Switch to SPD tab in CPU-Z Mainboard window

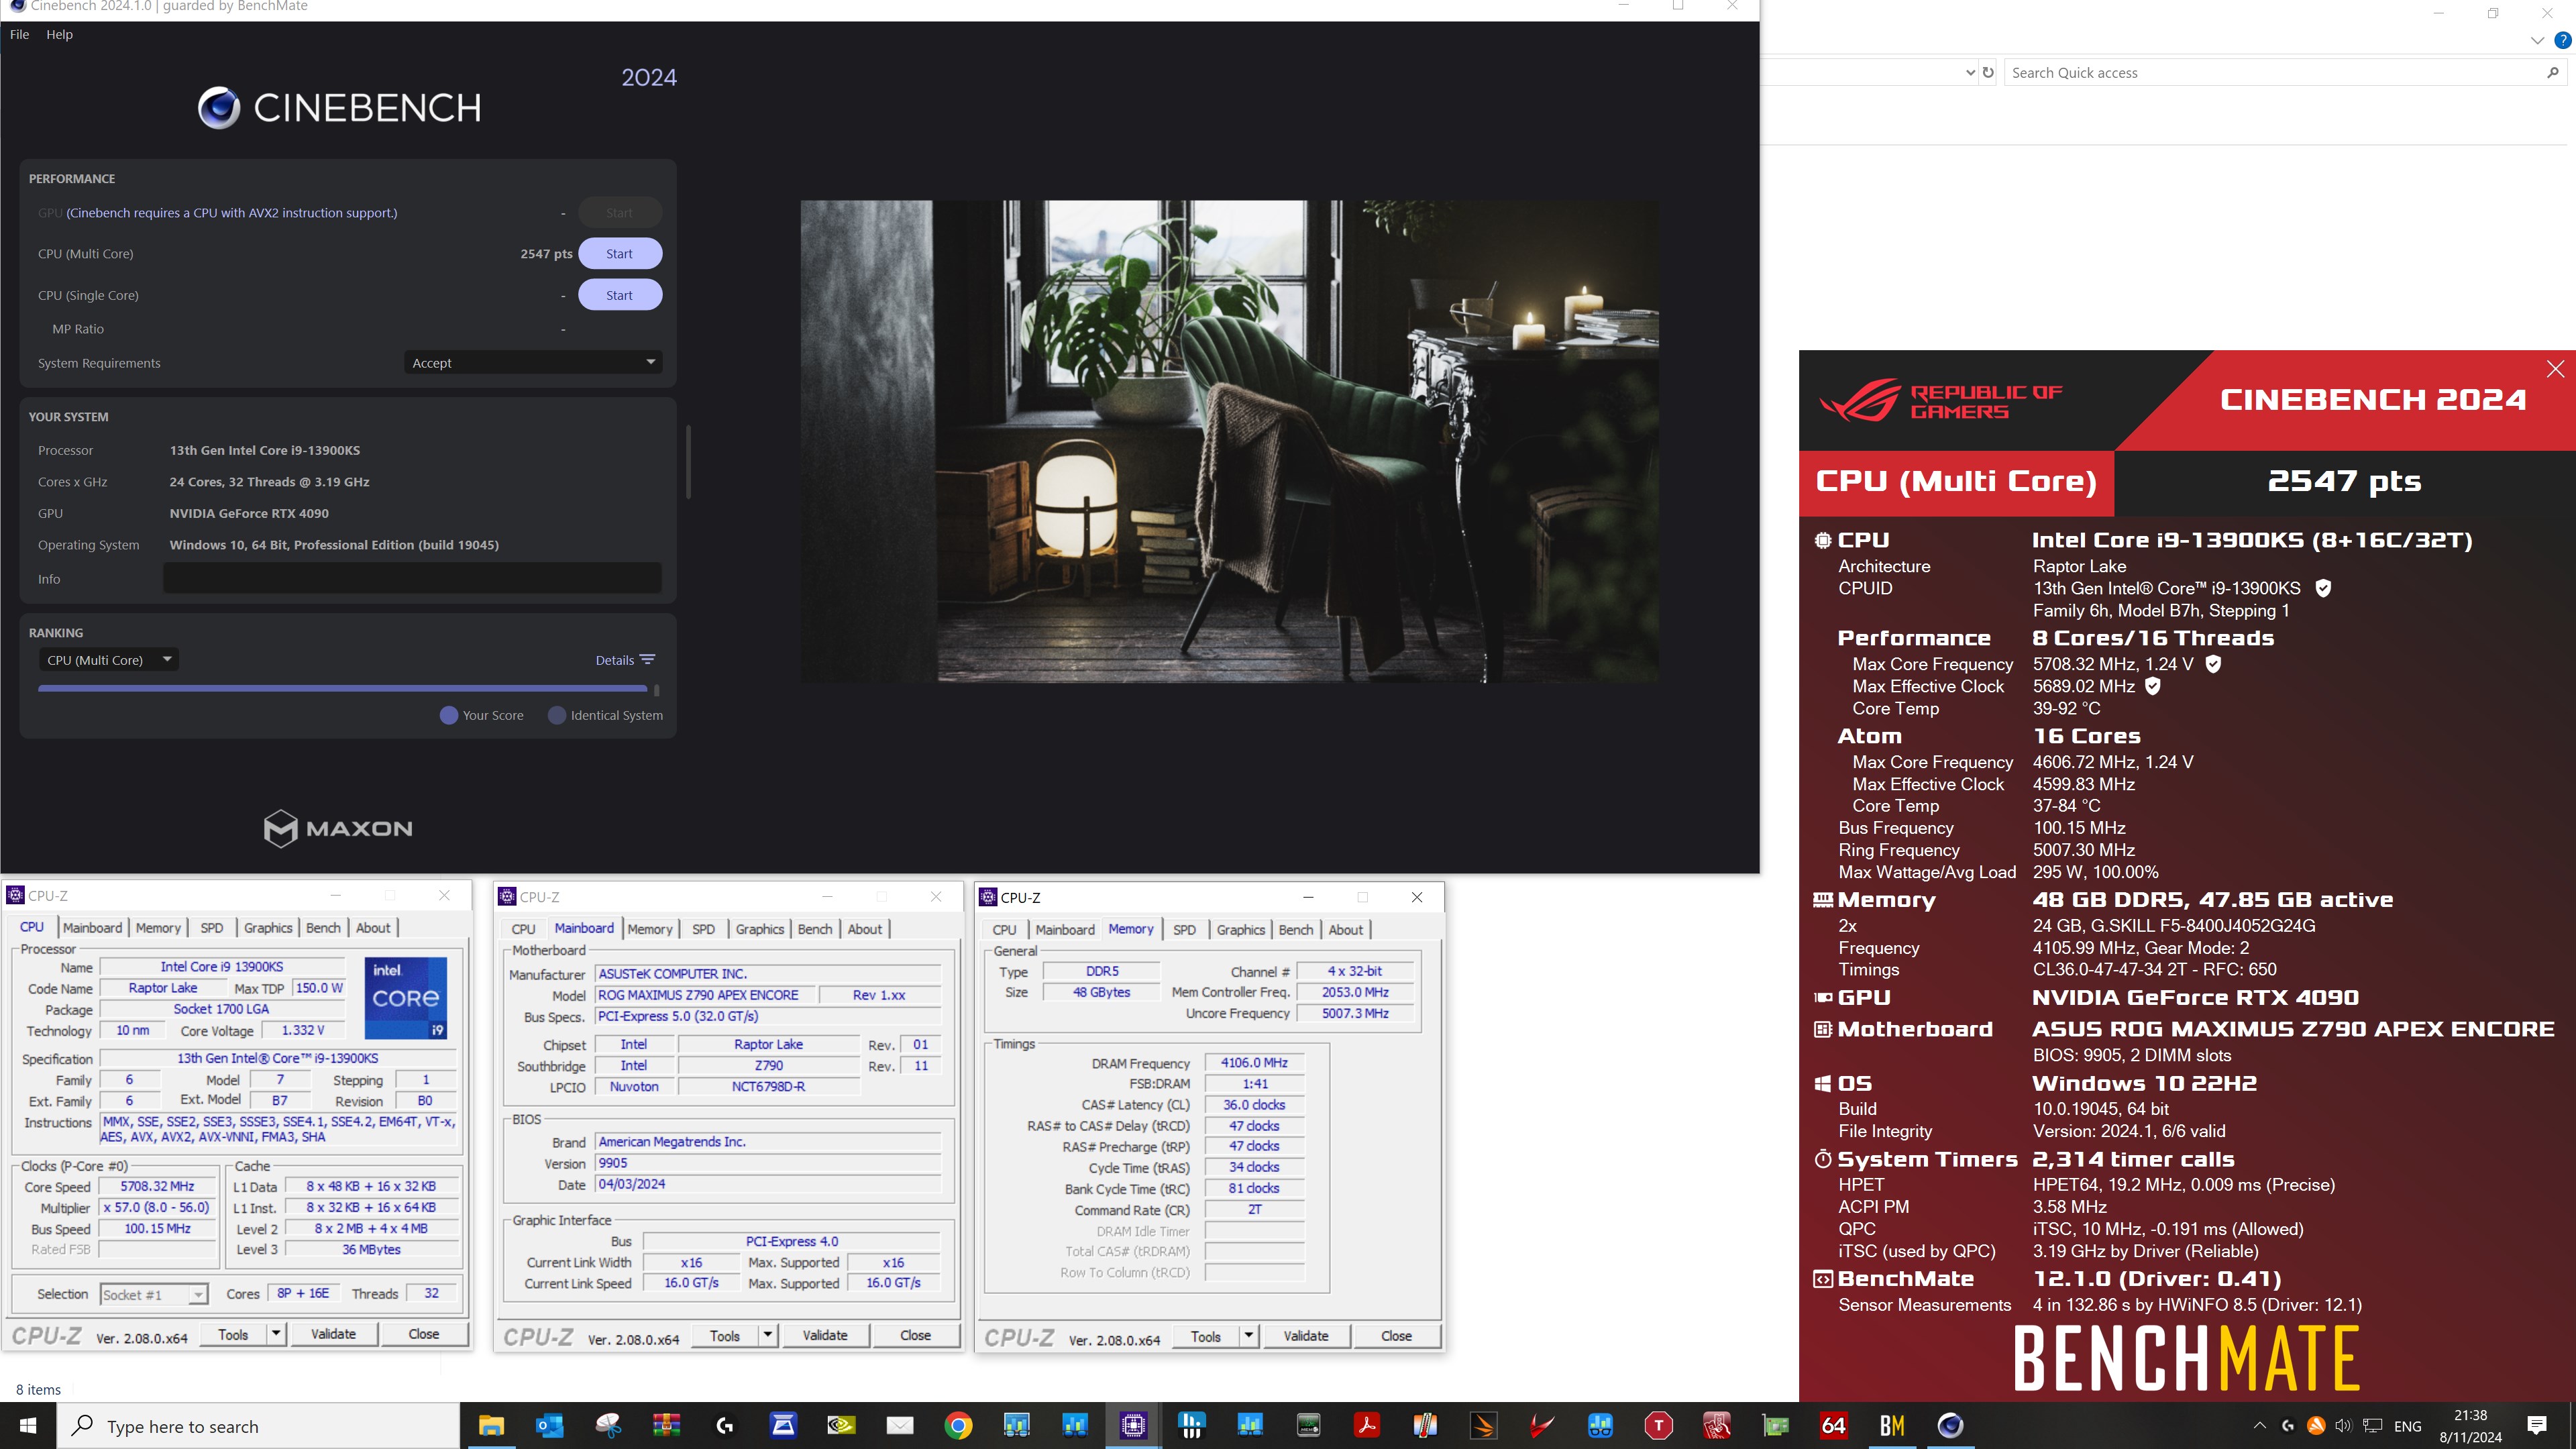pyautogui.click(x=703, y=929)
